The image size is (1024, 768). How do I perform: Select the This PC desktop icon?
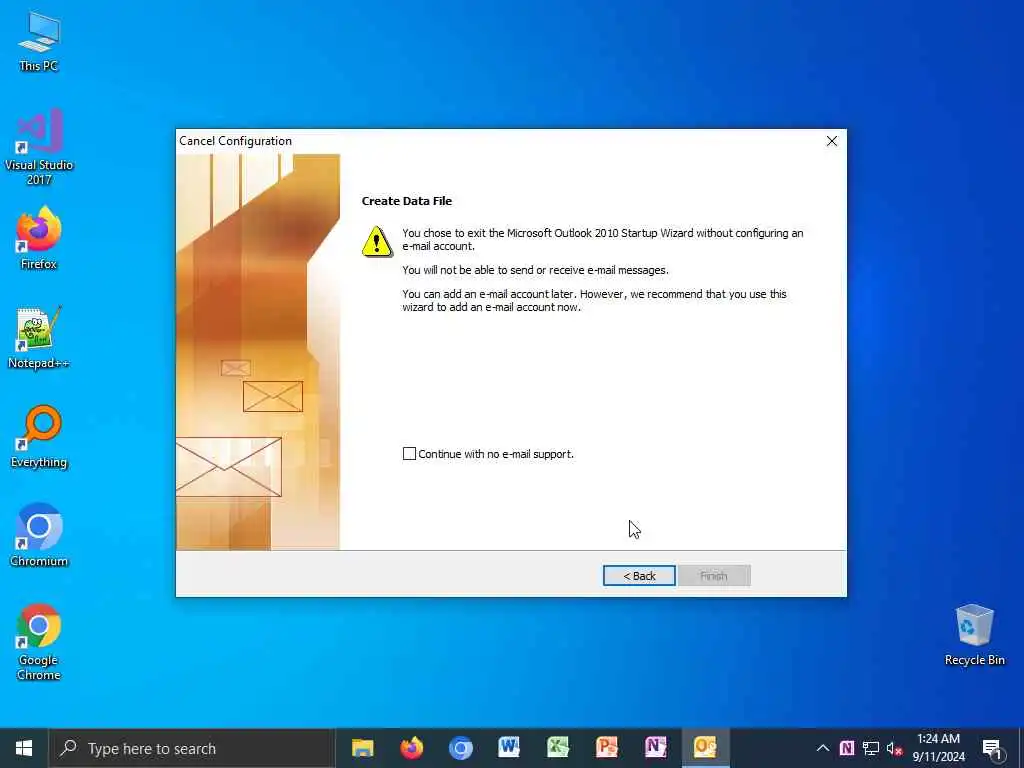coord(39,41)
